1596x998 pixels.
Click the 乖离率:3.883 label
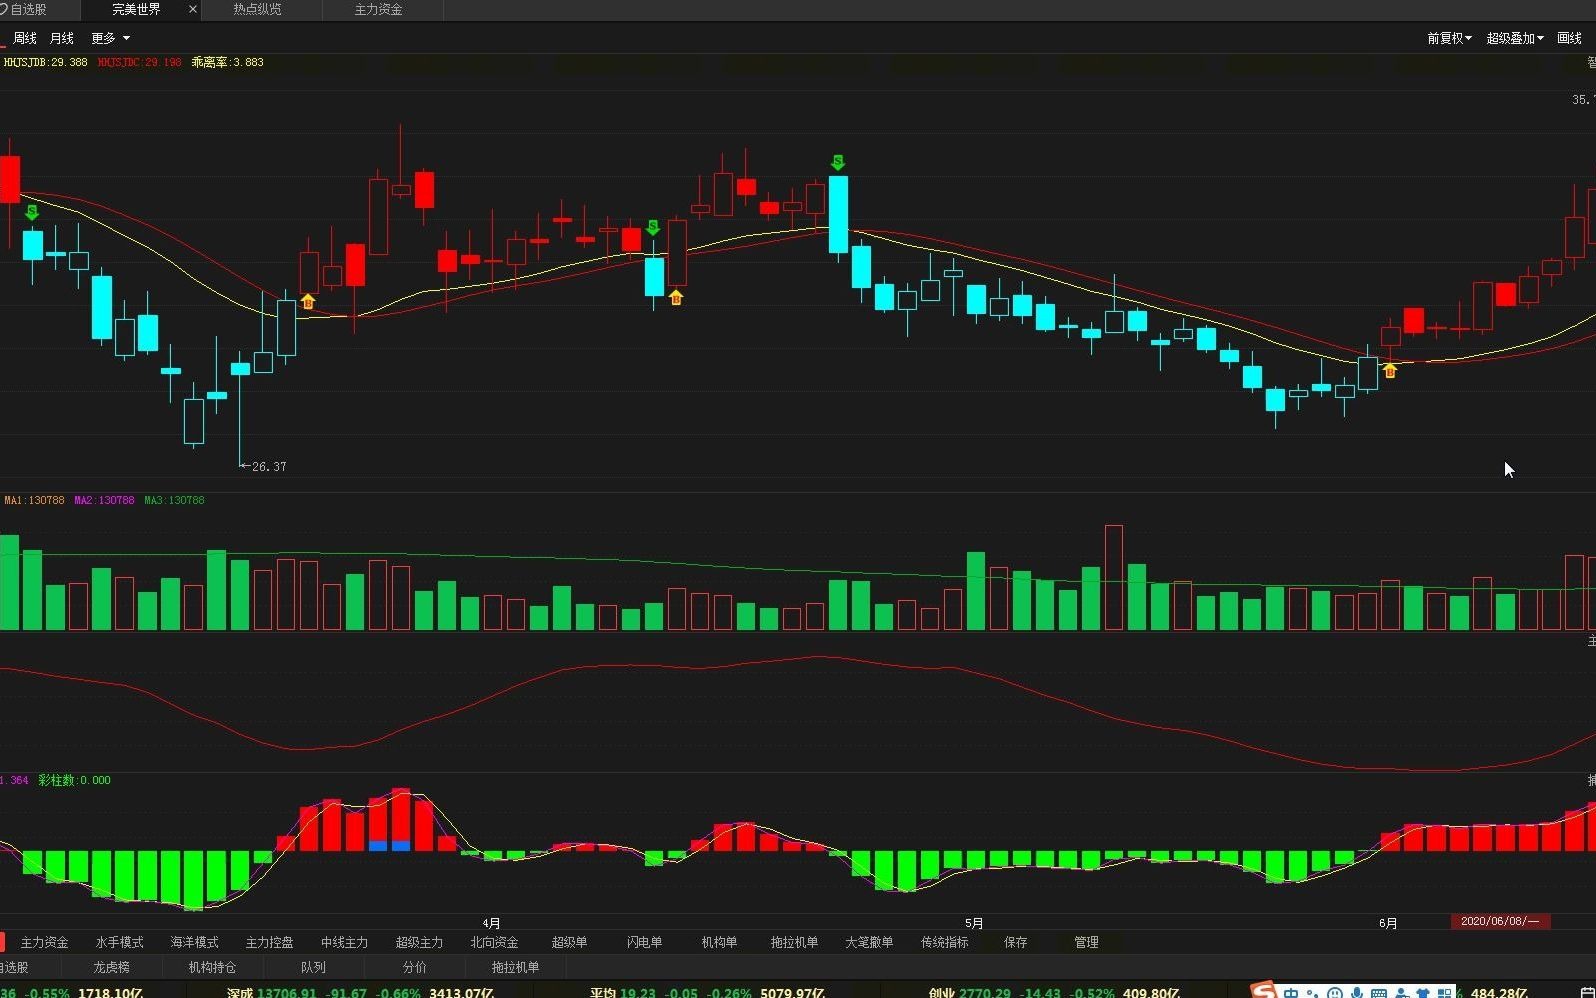tap(227, 62)
